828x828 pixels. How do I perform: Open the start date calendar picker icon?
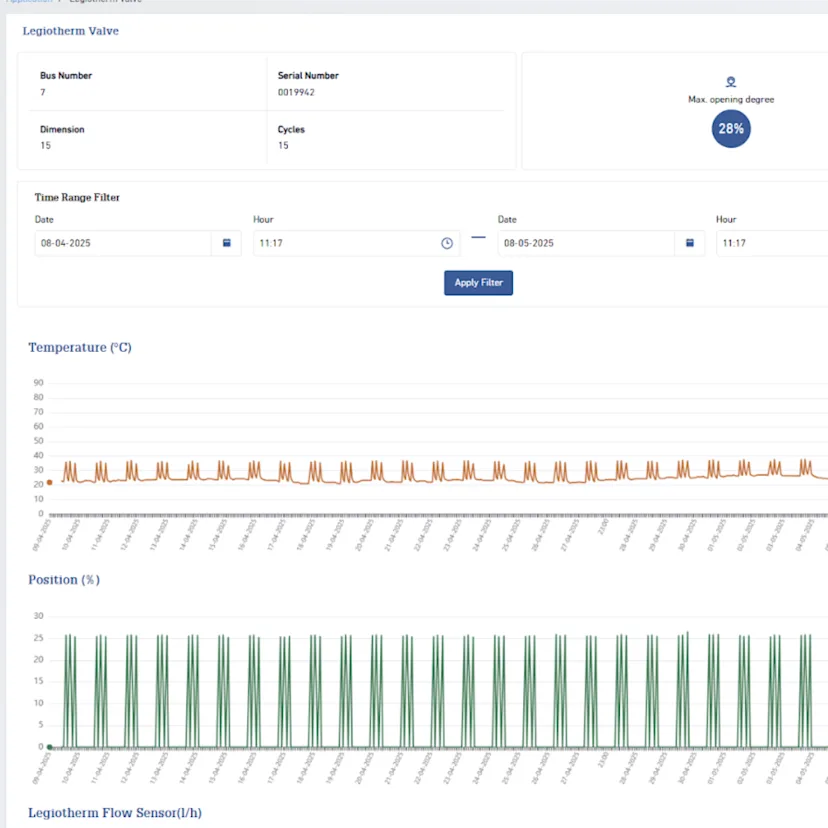point(227,243)
